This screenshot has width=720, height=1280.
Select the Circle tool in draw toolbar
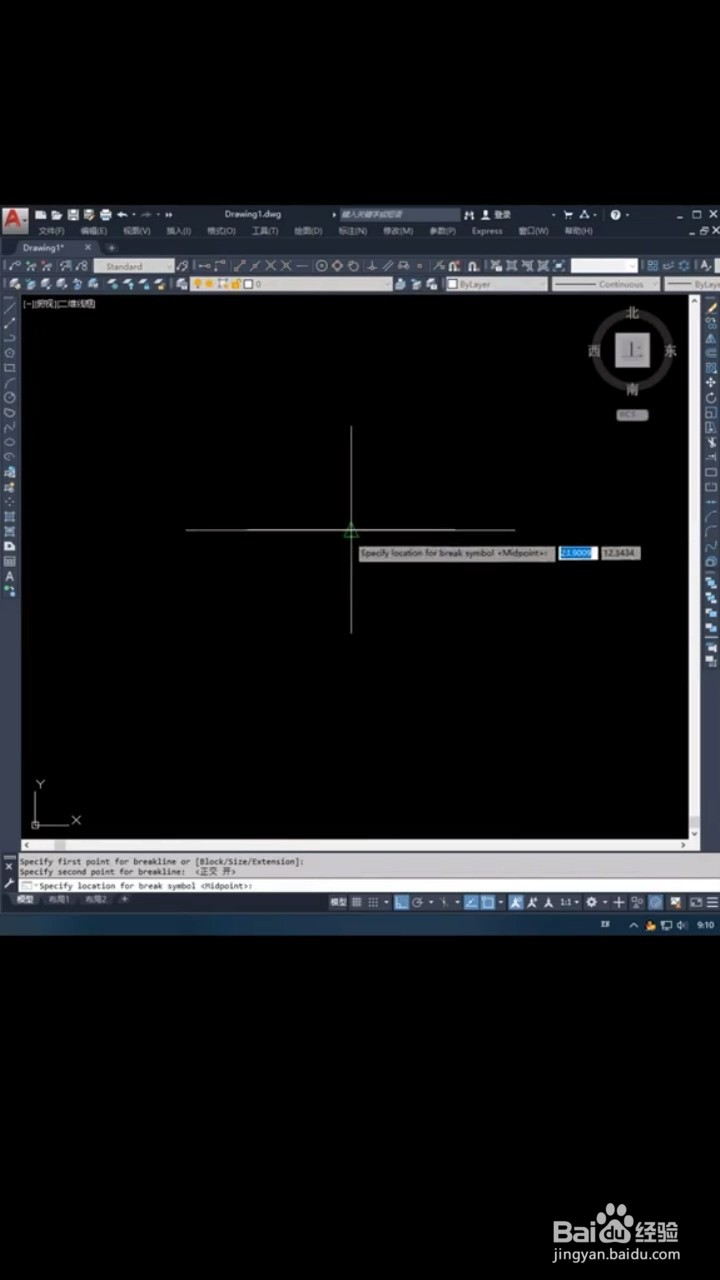(10, 397)
